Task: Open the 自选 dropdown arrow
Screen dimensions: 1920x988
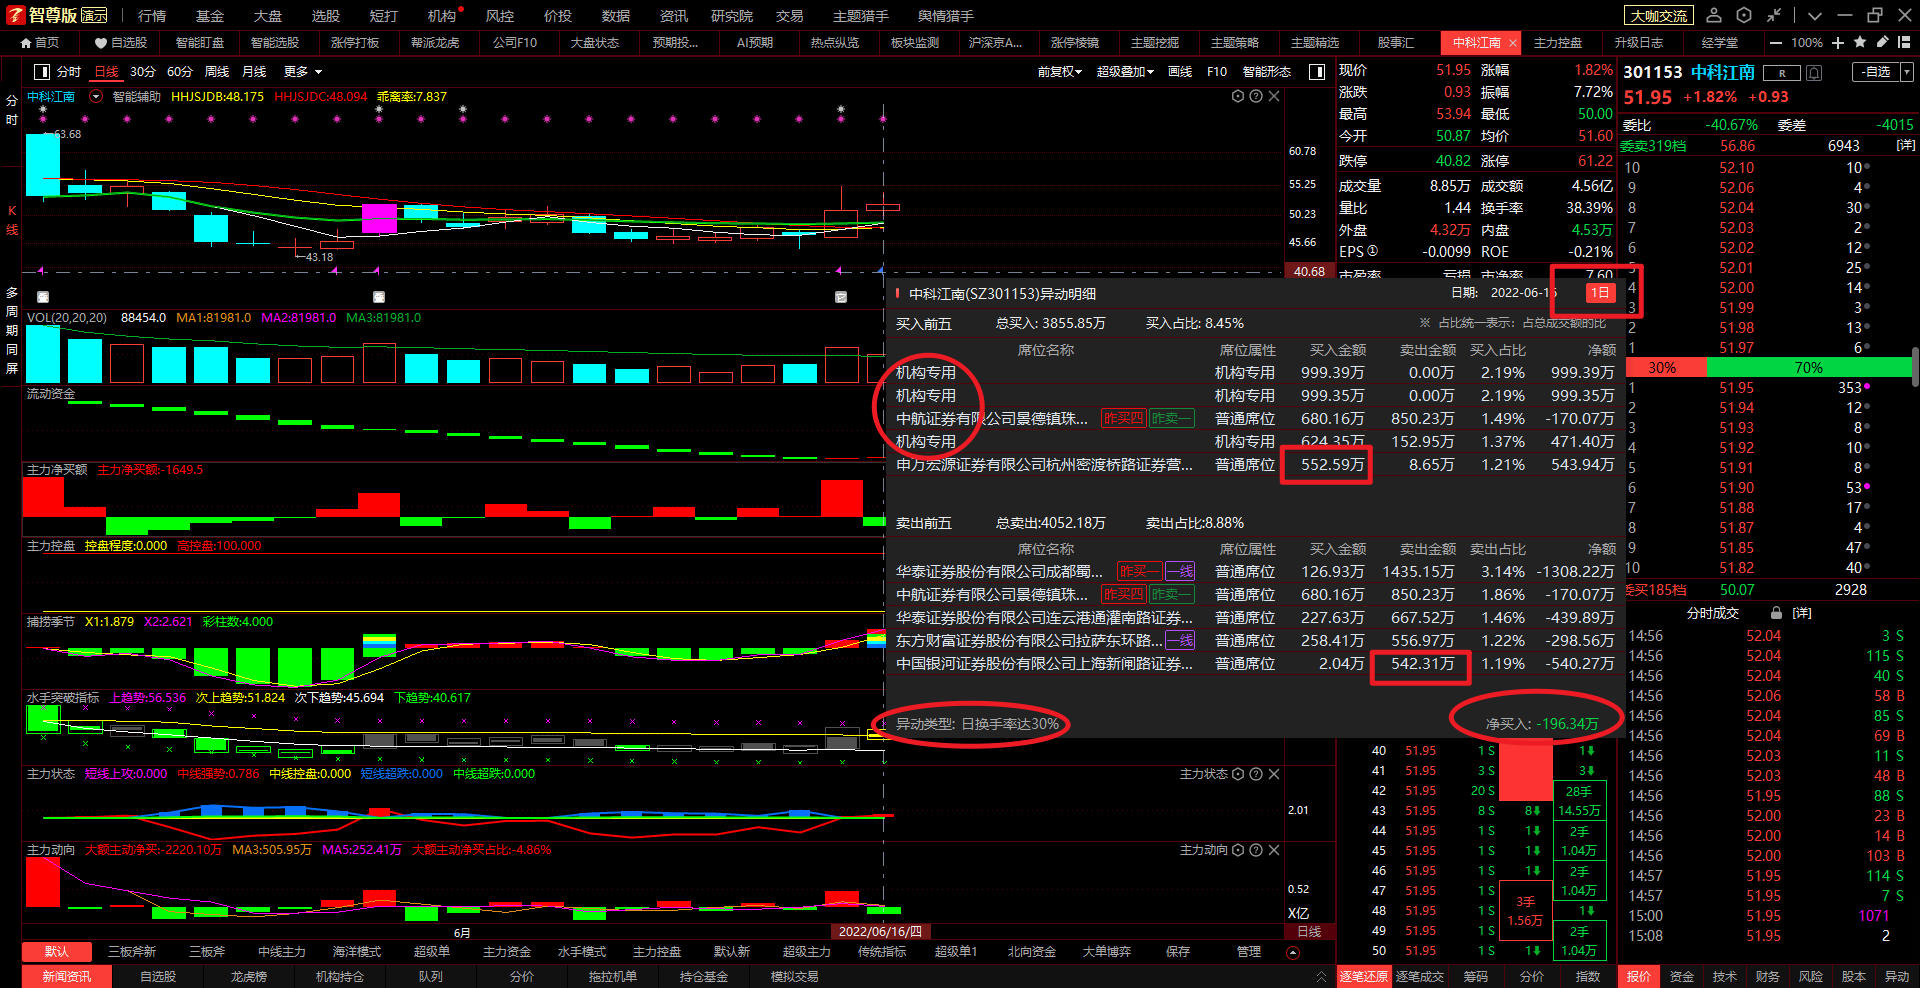Action: (x=1907, y=72)
